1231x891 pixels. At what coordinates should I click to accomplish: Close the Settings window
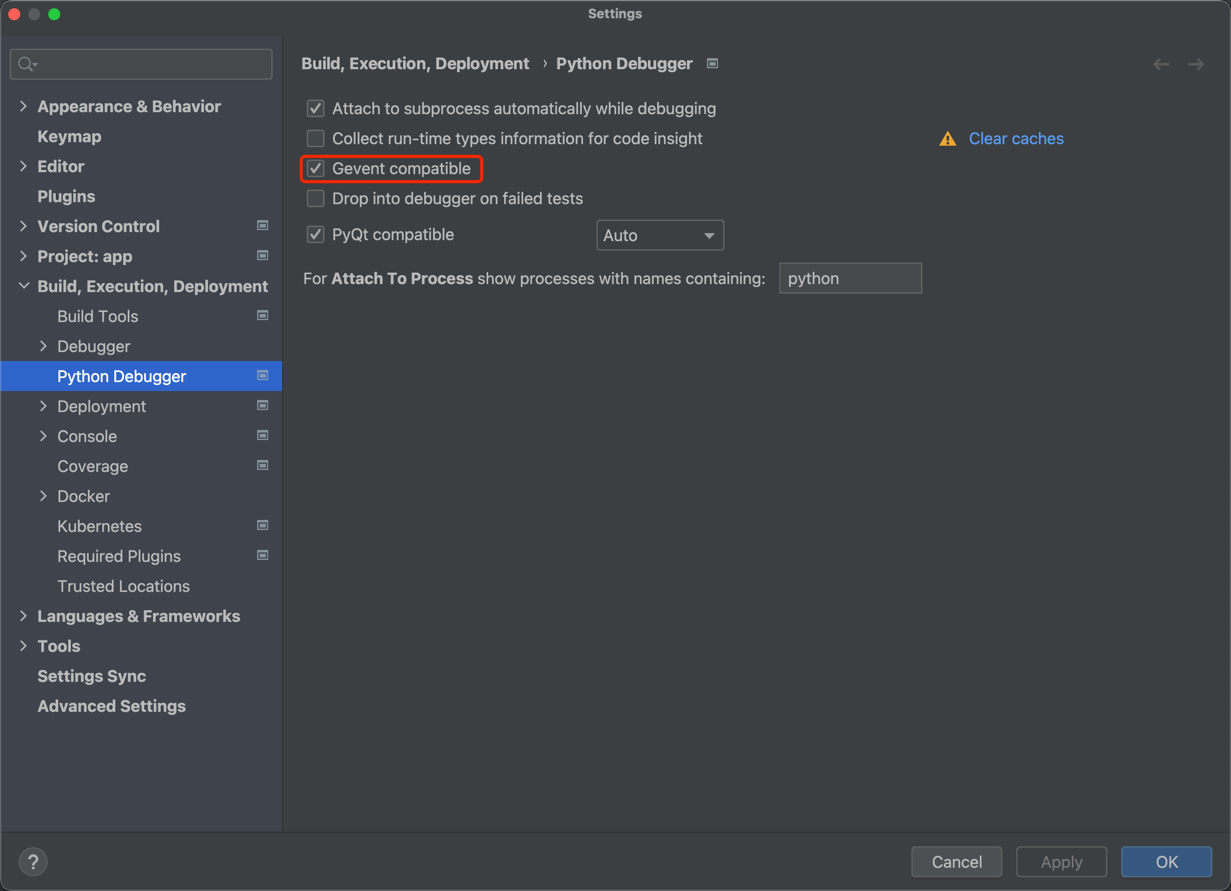[x=14, y=14]
